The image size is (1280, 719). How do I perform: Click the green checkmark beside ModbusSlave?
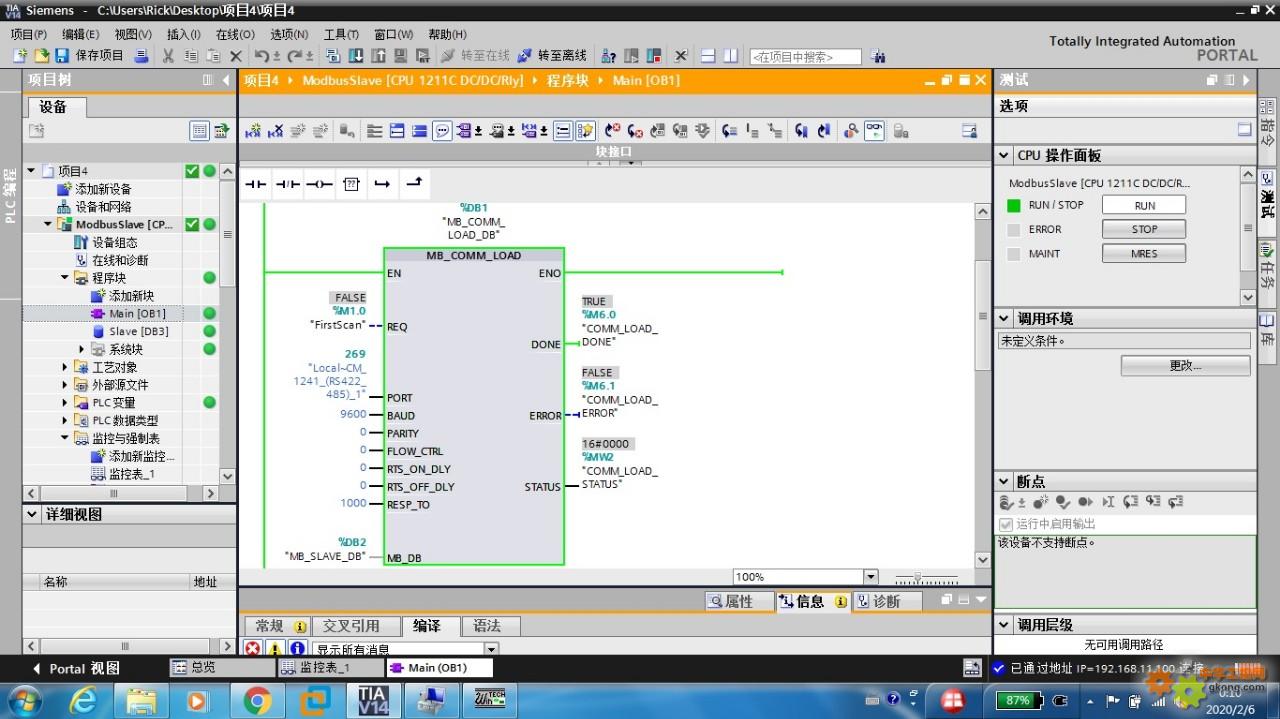pyautogui.click(x=192, y=224)
